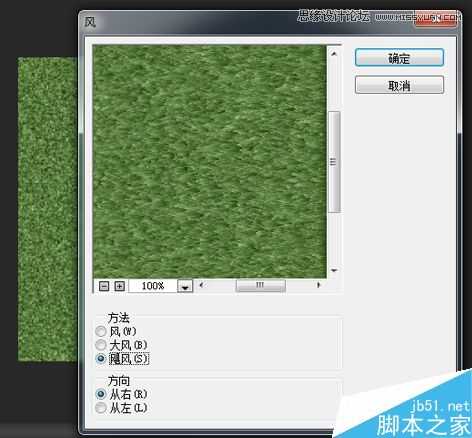Click vertical scrollbar down arrow
The height and width of the screenshot is (438, 472).
coord(334,270)
